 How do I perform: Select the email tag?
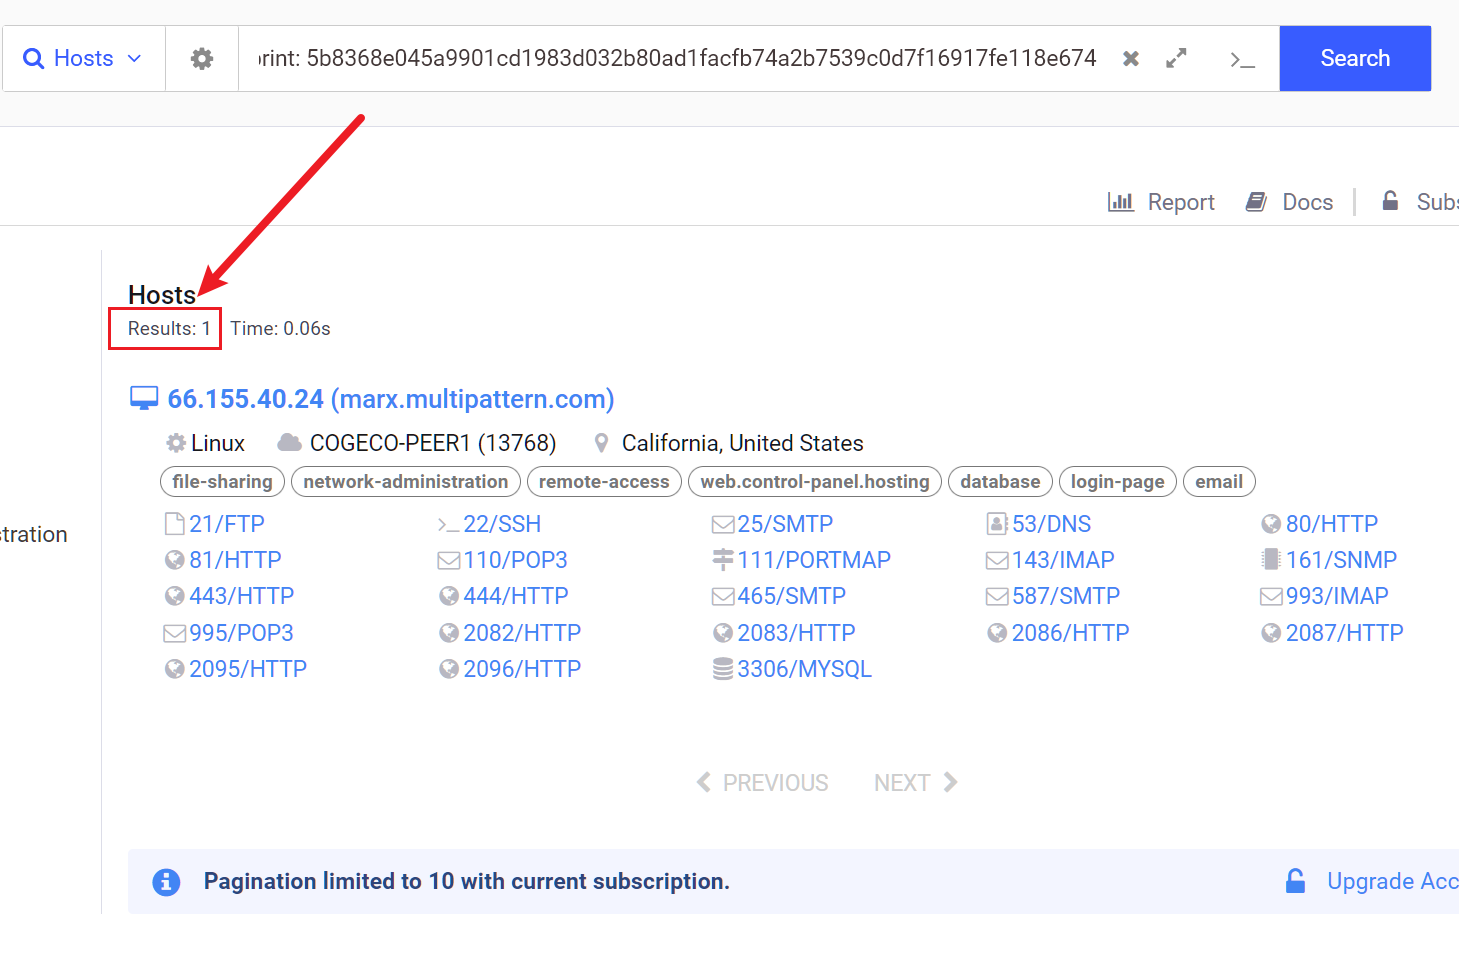1219,482
